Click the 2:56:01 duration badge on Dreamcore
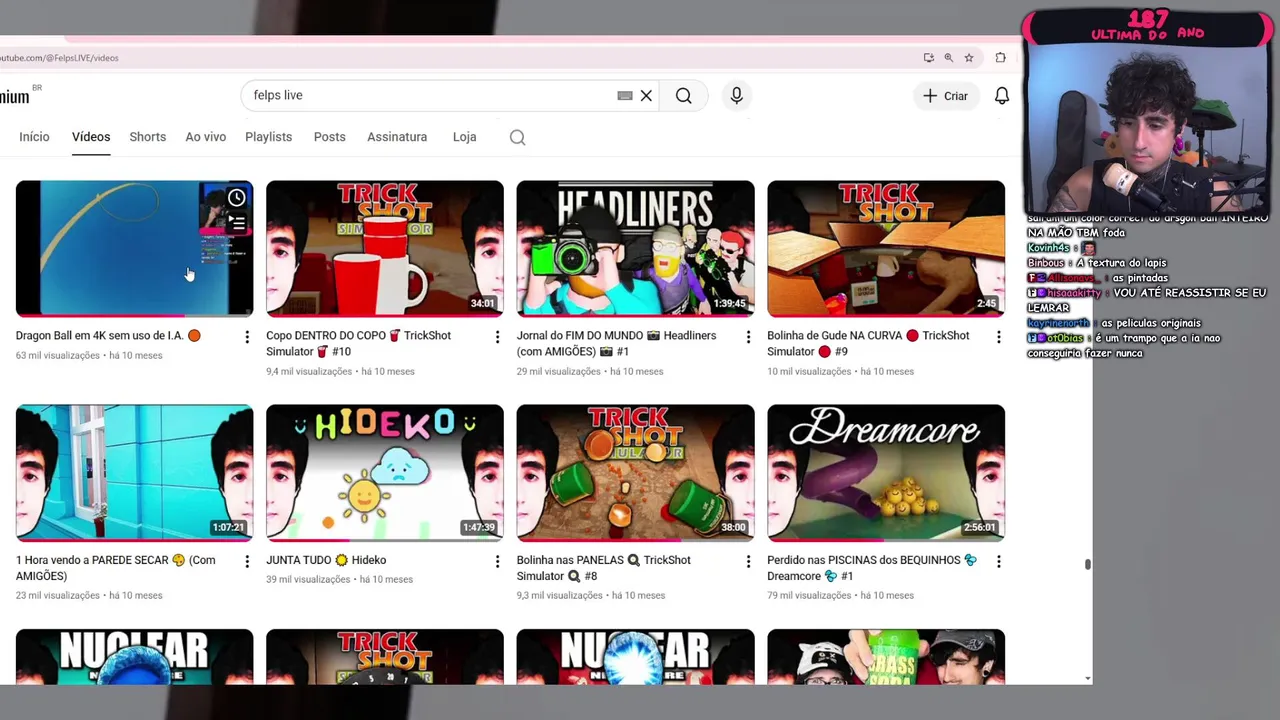Viewport: 1280px width, 720px height. 980,527
